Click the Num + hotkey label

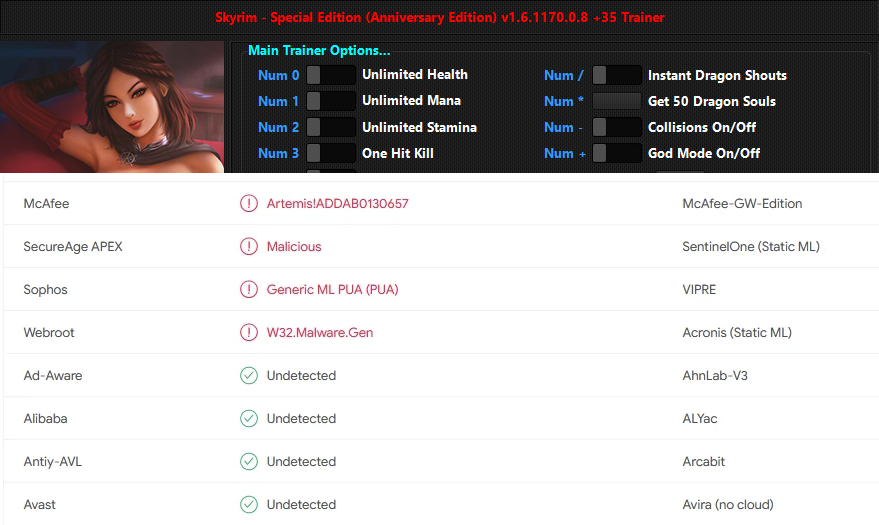click(565, 153)
